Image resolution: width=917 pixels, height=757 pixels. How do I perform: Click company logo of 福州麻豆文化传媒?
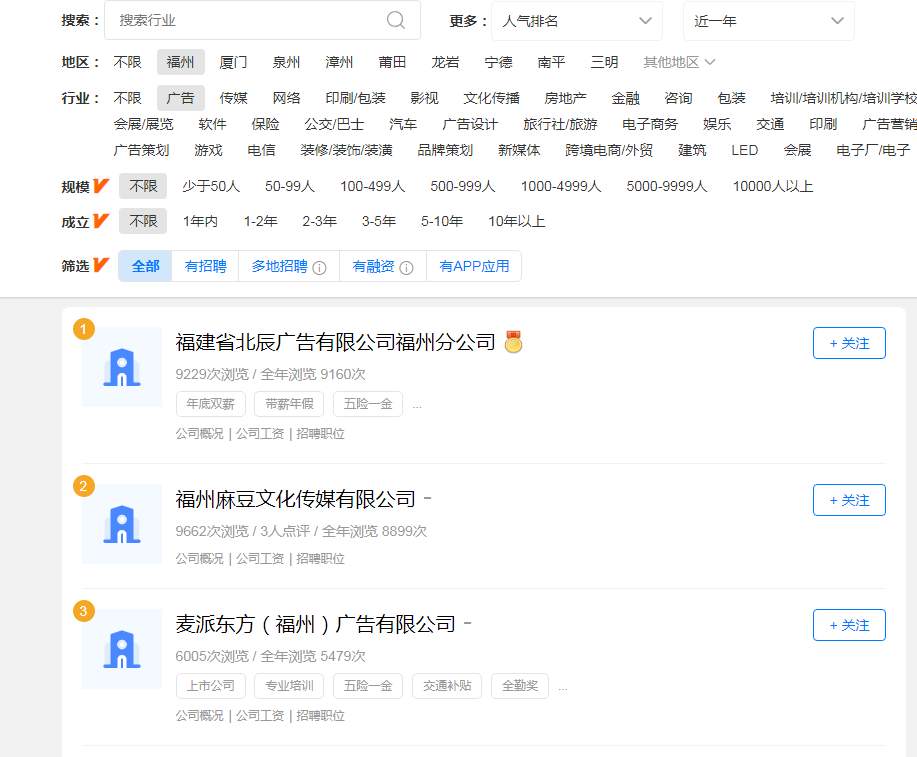tap(122, 524)
